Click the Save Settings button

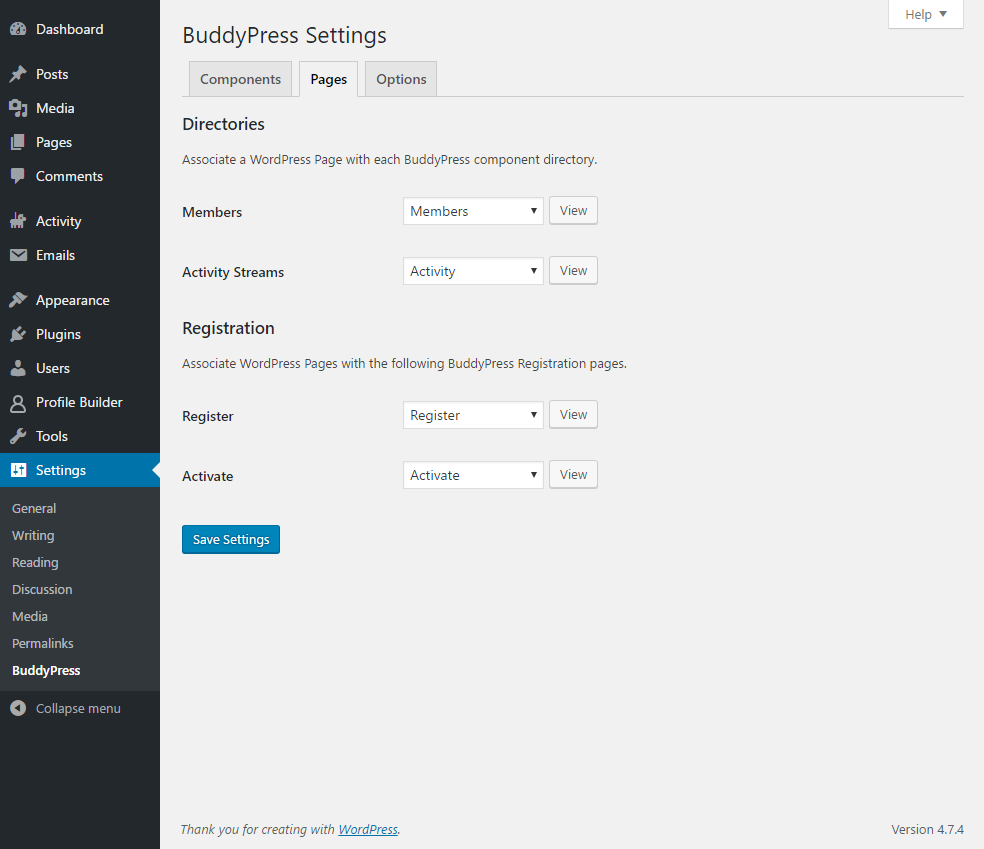(x=231, y=540)
